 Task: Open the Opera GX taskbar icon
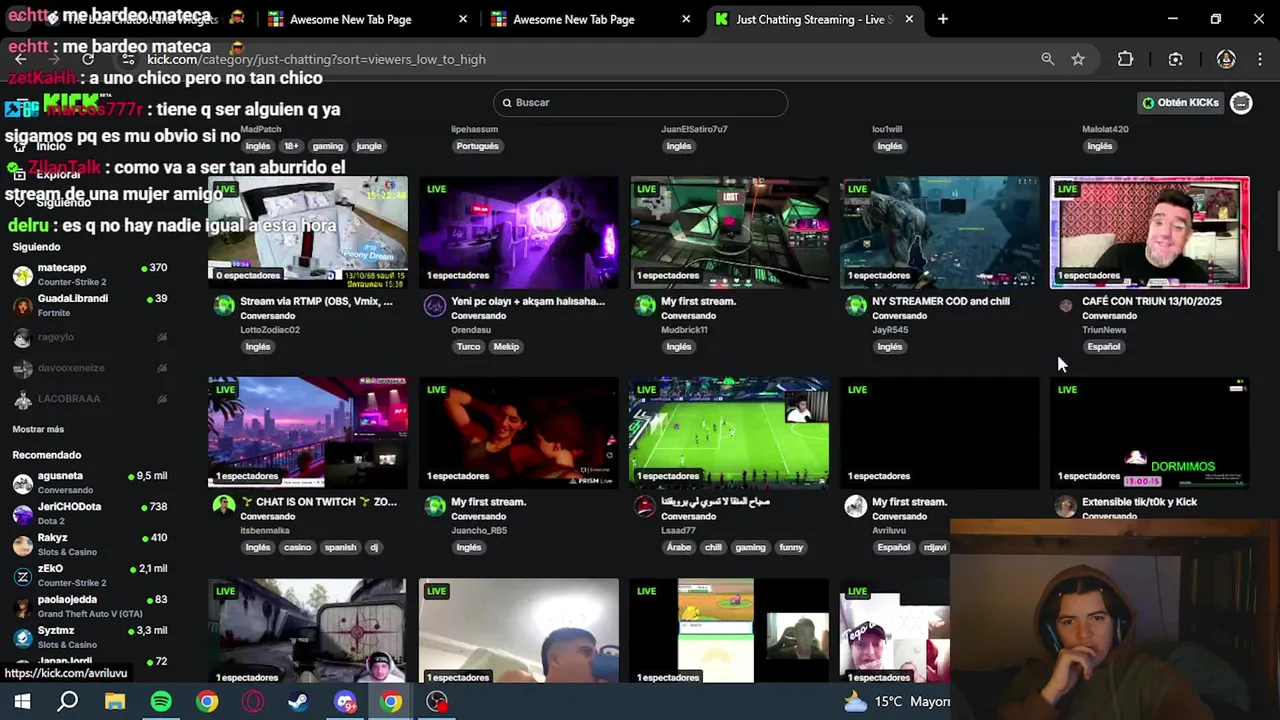click(253, 702)
